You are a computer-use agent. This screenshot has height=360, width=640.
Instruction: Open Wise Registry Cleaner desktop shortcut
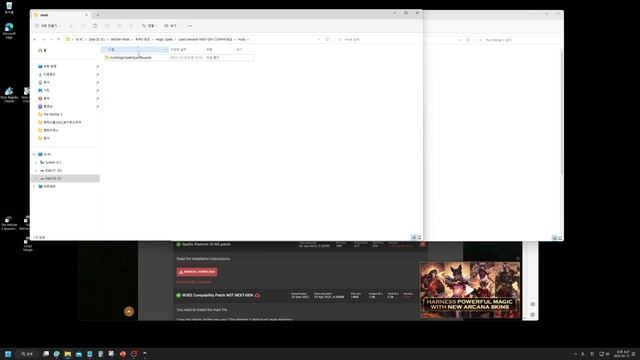click(x=9, y=95)
